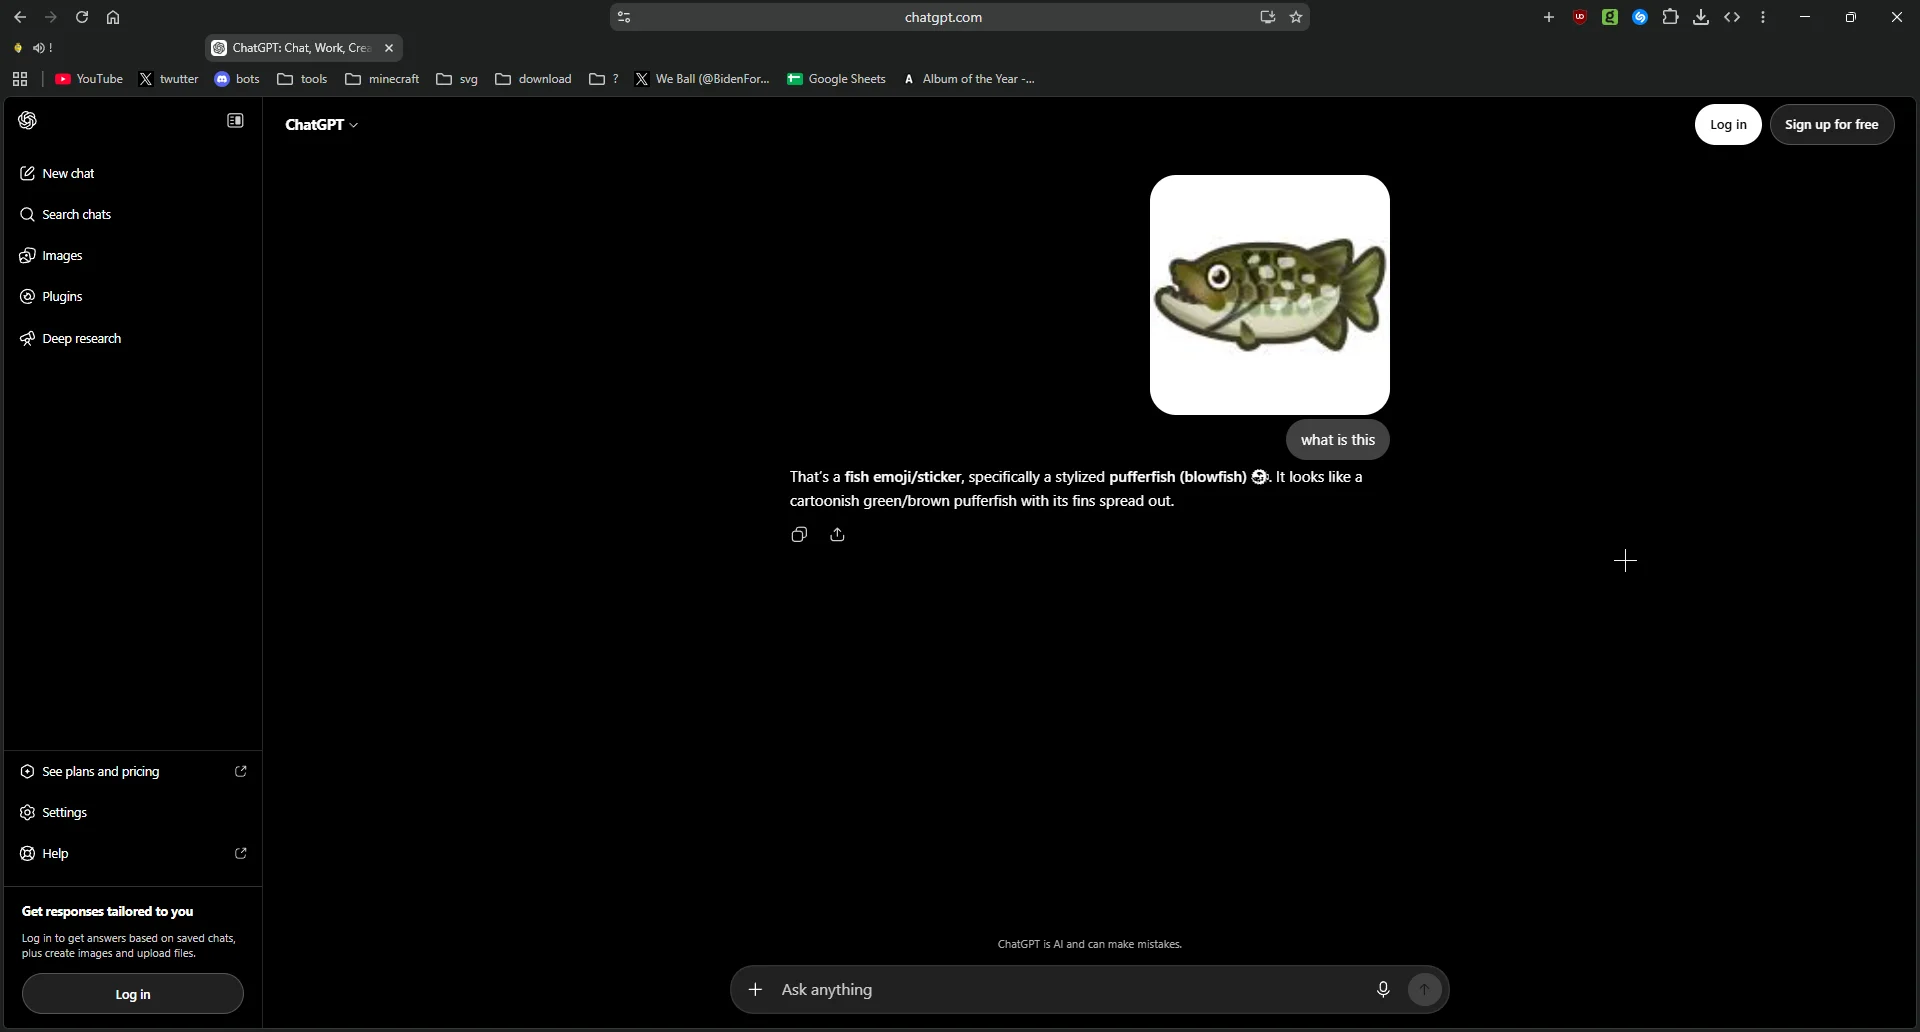This screenshot has height=1032, width=1920.
Task: Click the plus attach icon in composer
Action: coord(756,989)
